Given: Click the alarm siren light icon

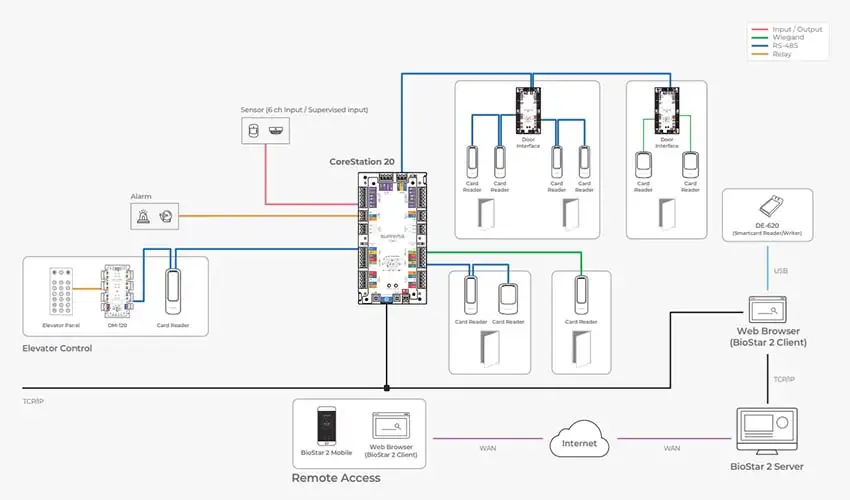Looking at the screenshot, I should (143, 216).
